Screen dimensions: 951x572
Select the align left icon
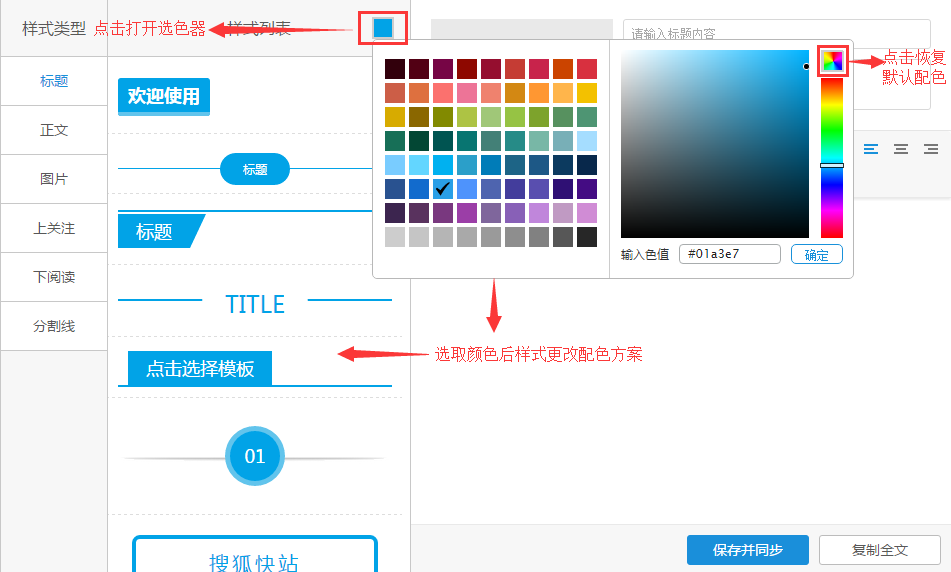(x=871, y=149)
